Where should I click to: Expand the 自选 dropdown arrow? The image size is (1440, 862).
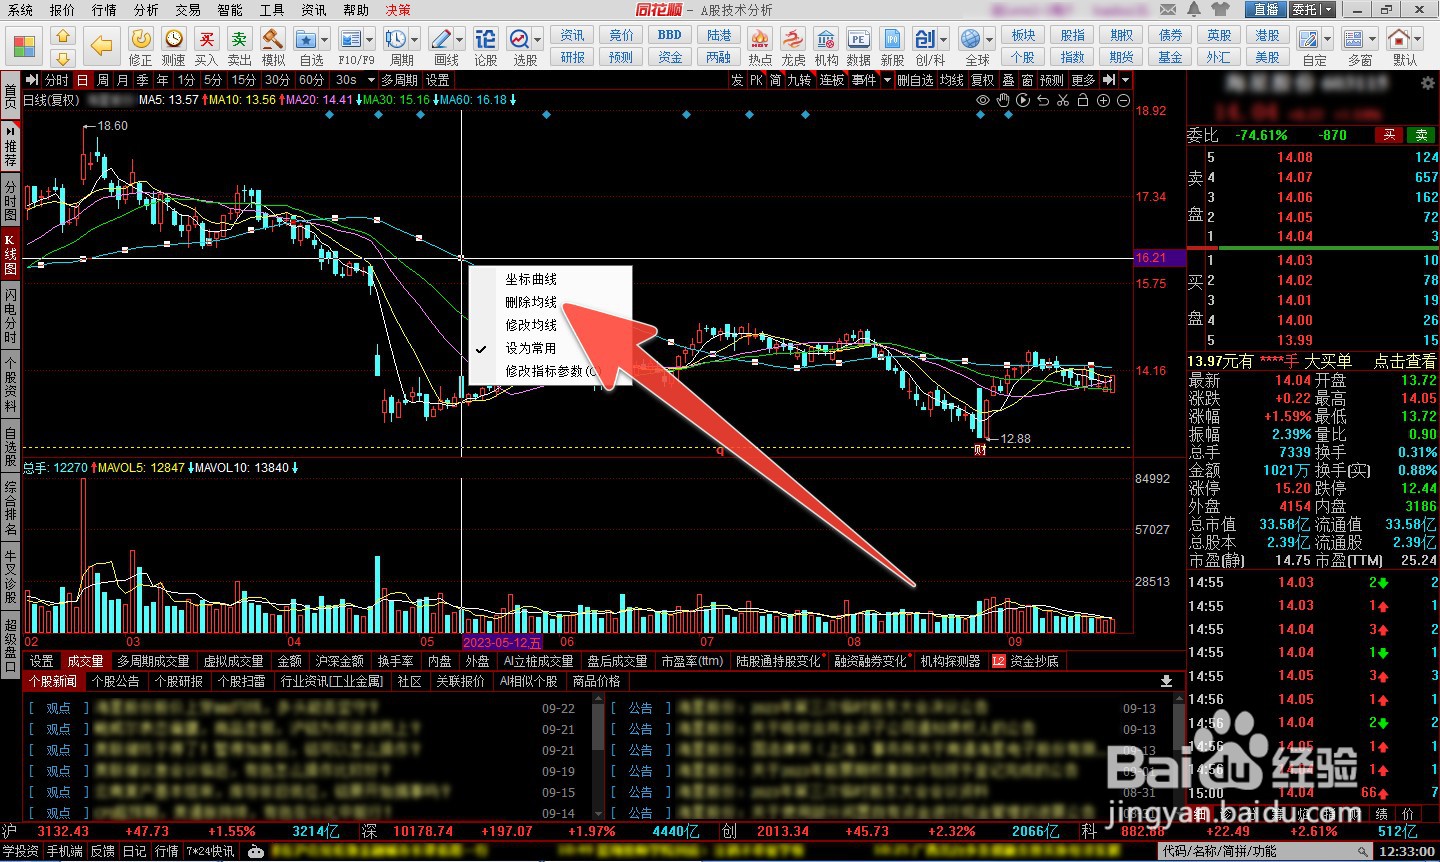[x=326, y=40]
